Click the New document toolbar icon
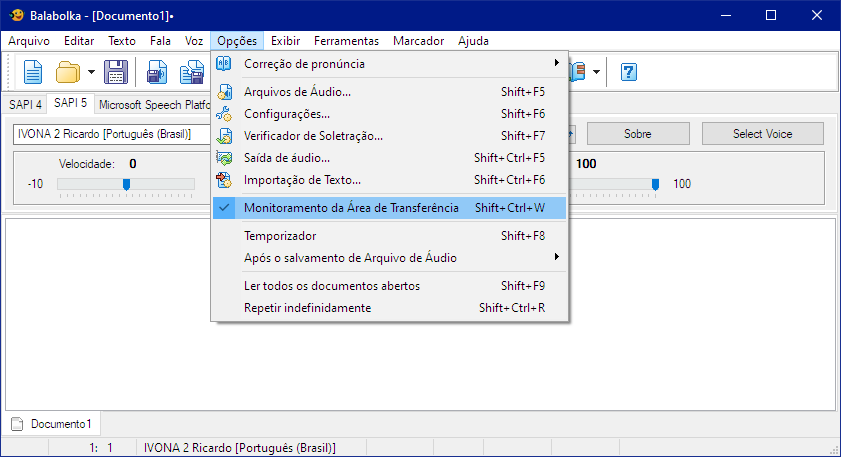The height and width of the screenshot is (457, 841). [33, 72]
